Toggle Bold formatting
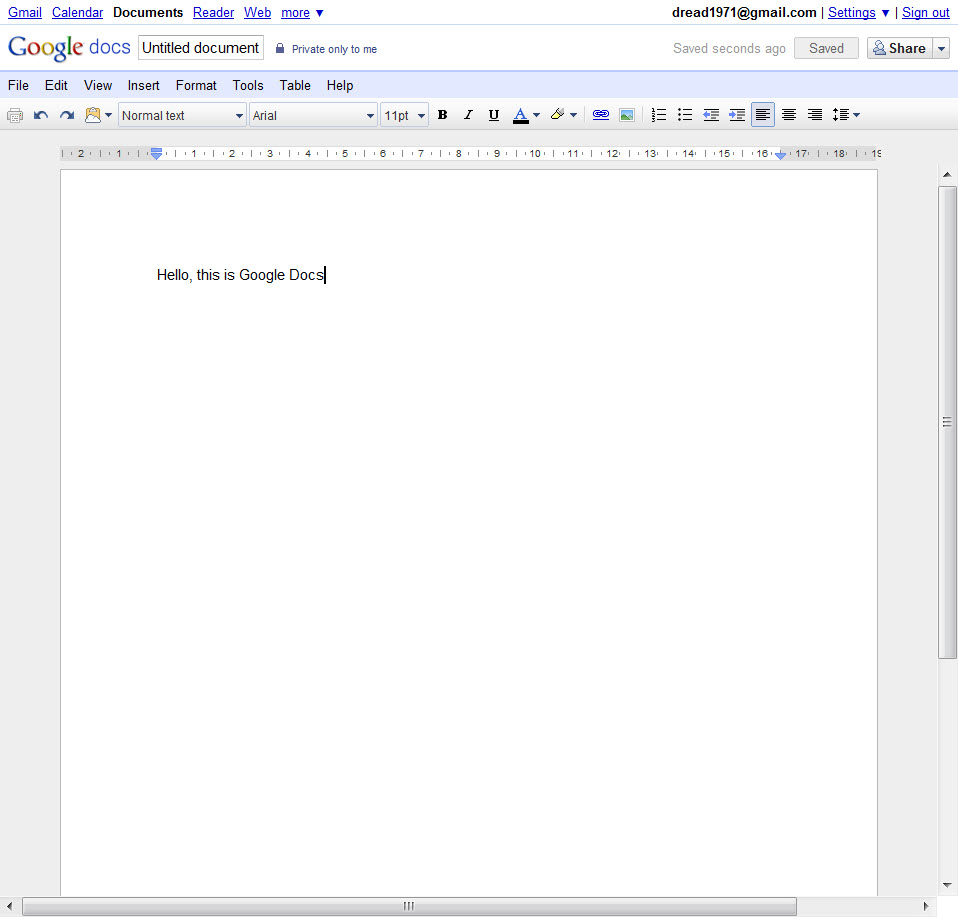Viewport: 958px width, 917px height. 442,115
